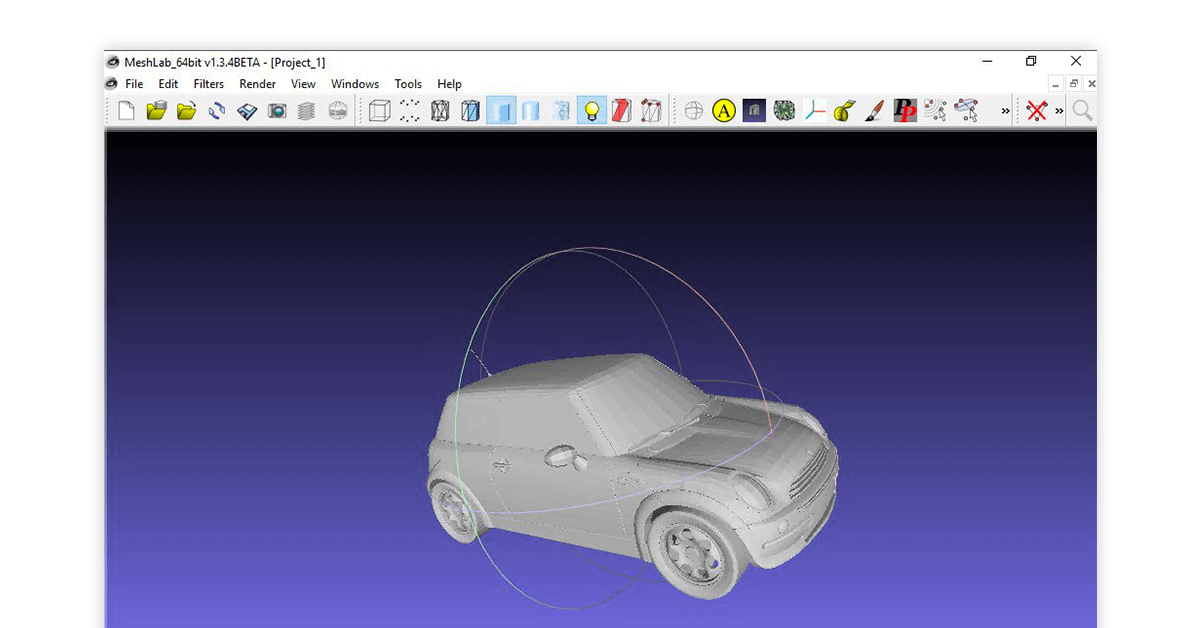The height and width of the screenshot is (628, 1200).
Task: Open the PickPoints PP tool
Action: [x=905, y=111]
